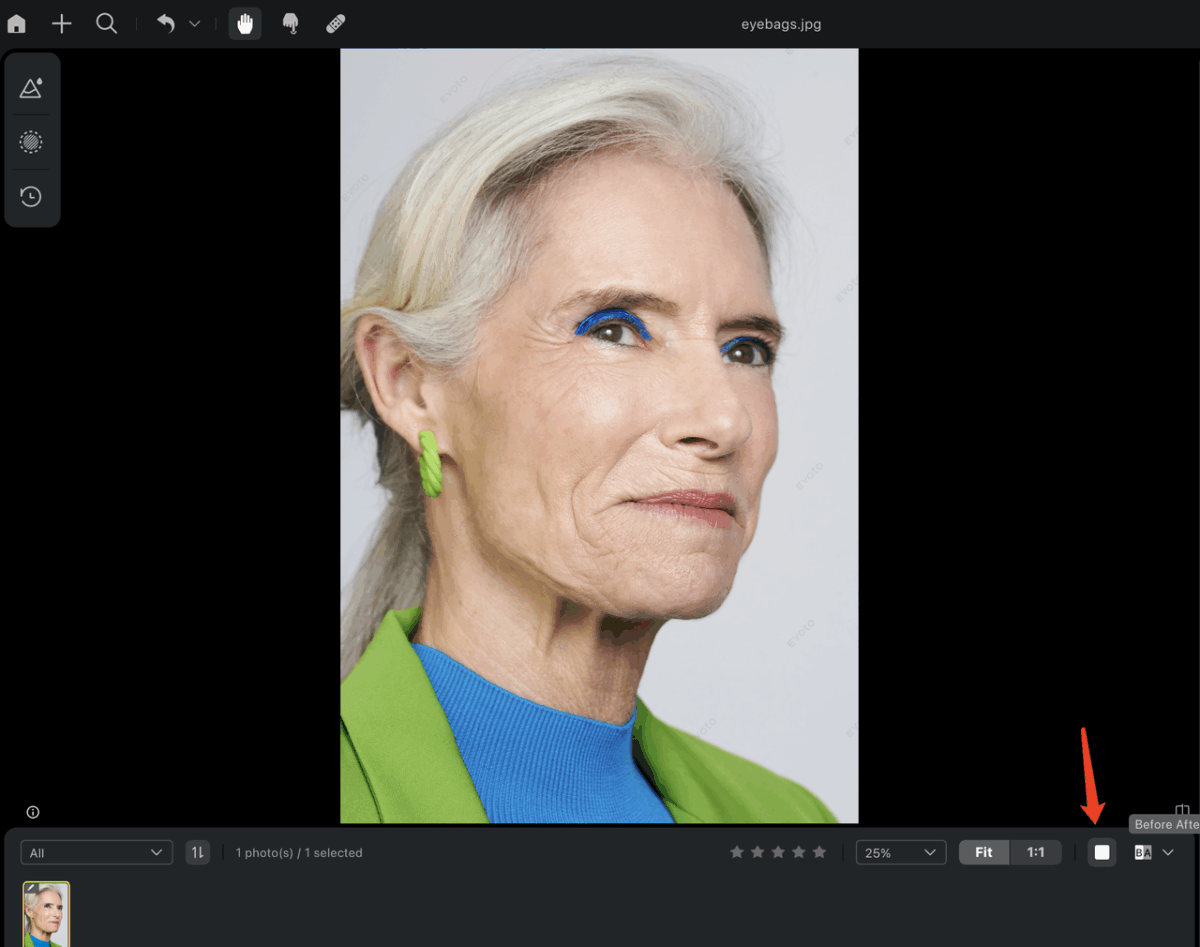This screenshot has height=947, width=1200.
Task: Select the Hand pan tool
Action: click(245, 24)
